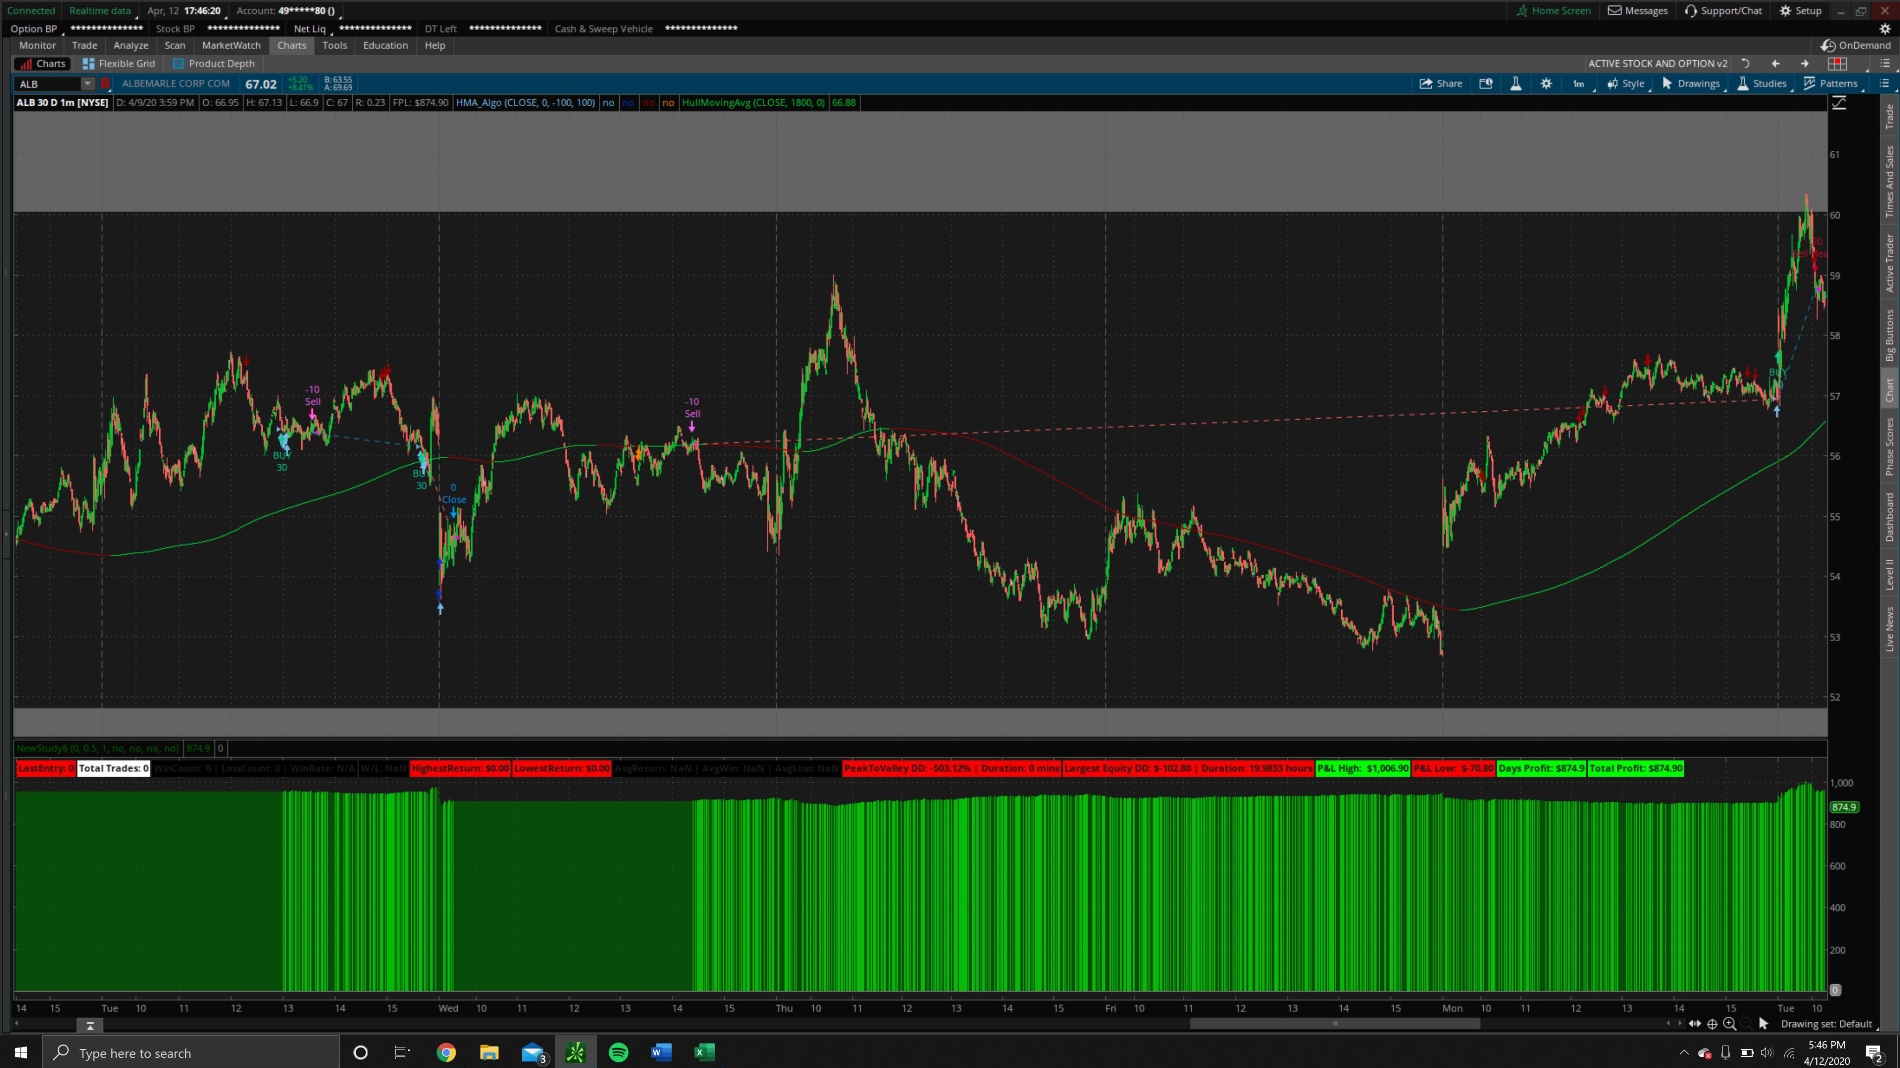Image resolution: width=1900 pixels, height=1068 pixels.
Task: Open the Home Screen
Action: [1554, 11]
